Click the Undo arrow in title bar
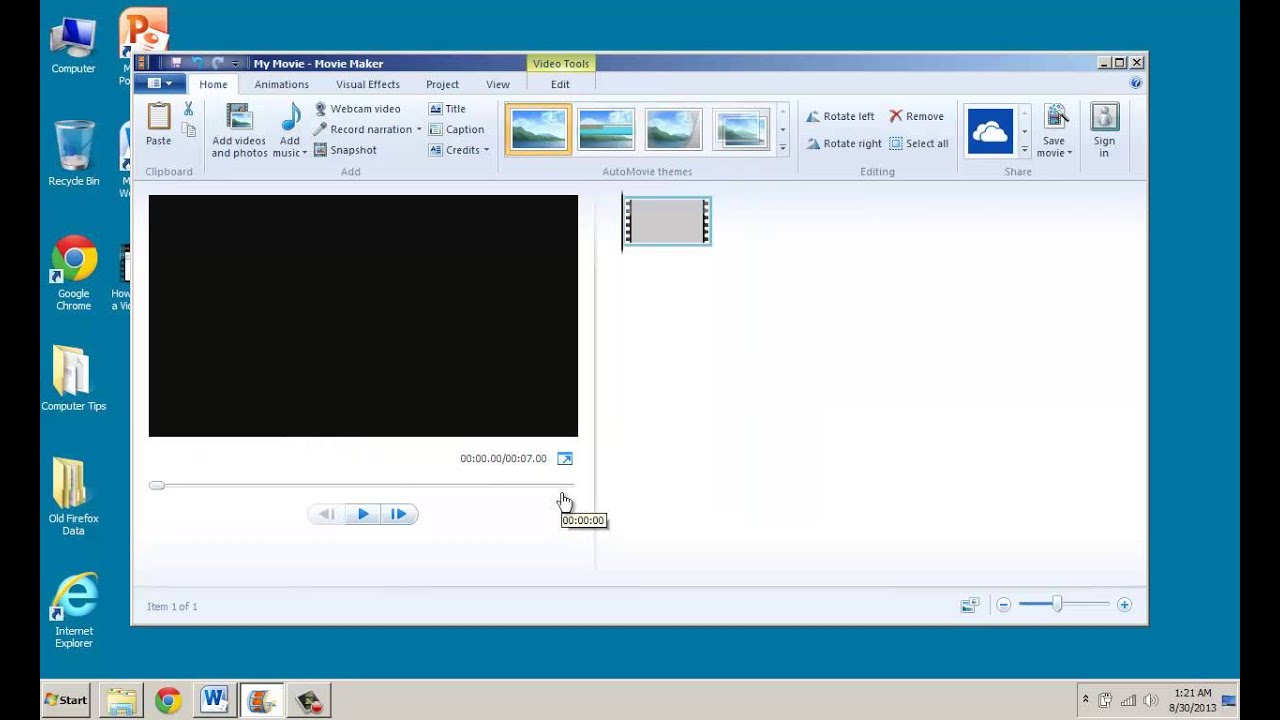Viewport: 1280px width, 720px height. [197, 63]
